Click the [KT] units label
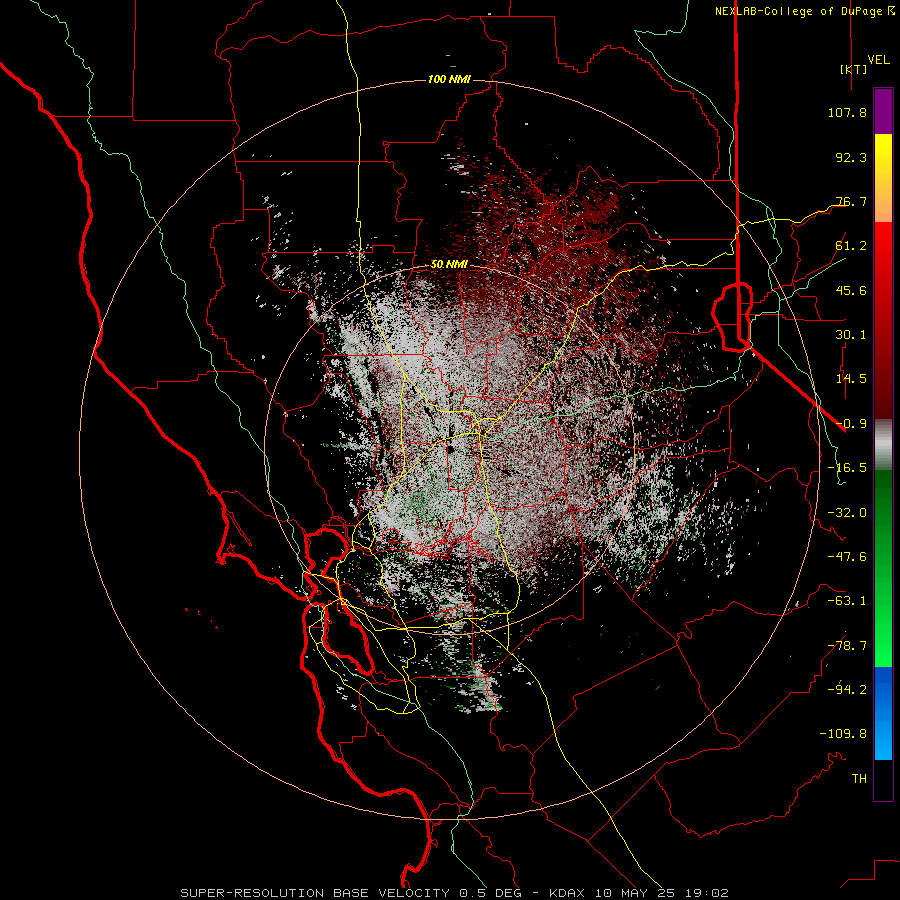 pyautogui.click(x=854, y=69)
